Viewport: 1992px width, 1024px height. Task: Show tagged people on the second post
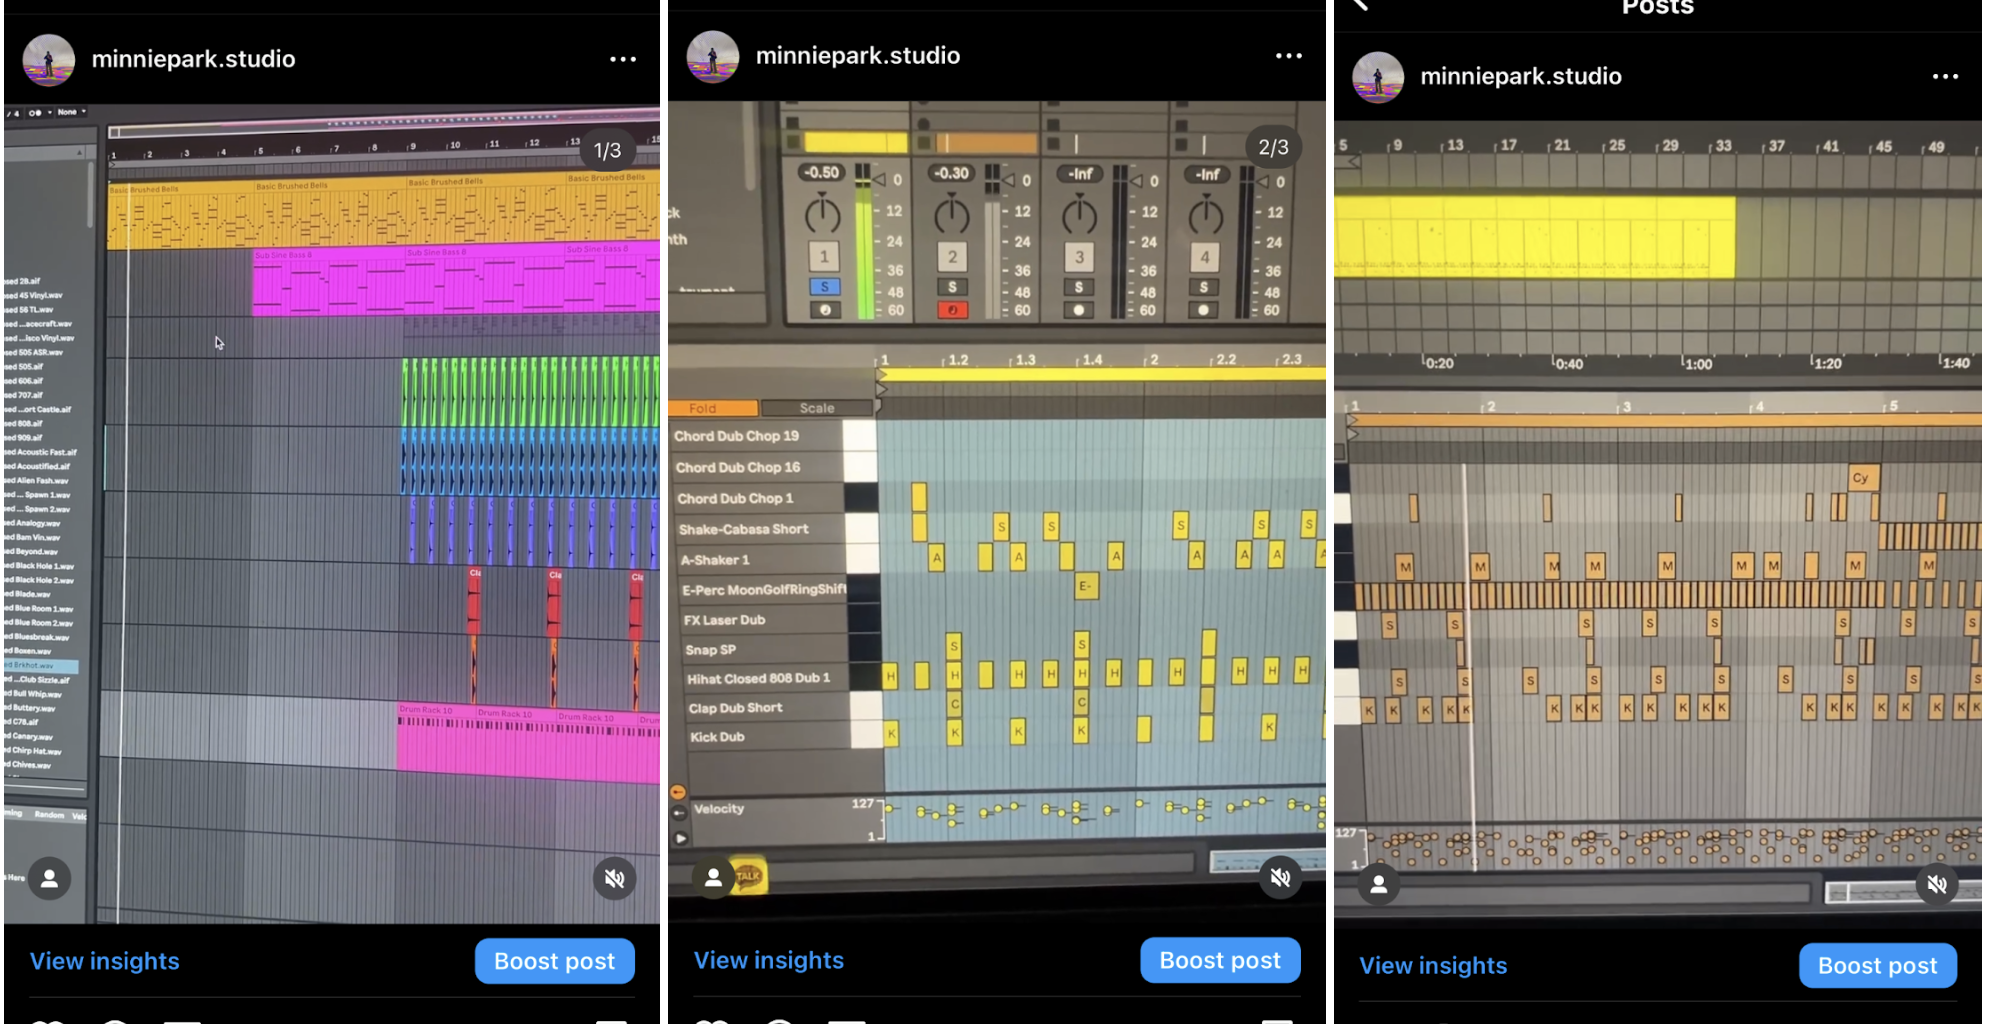713,878
